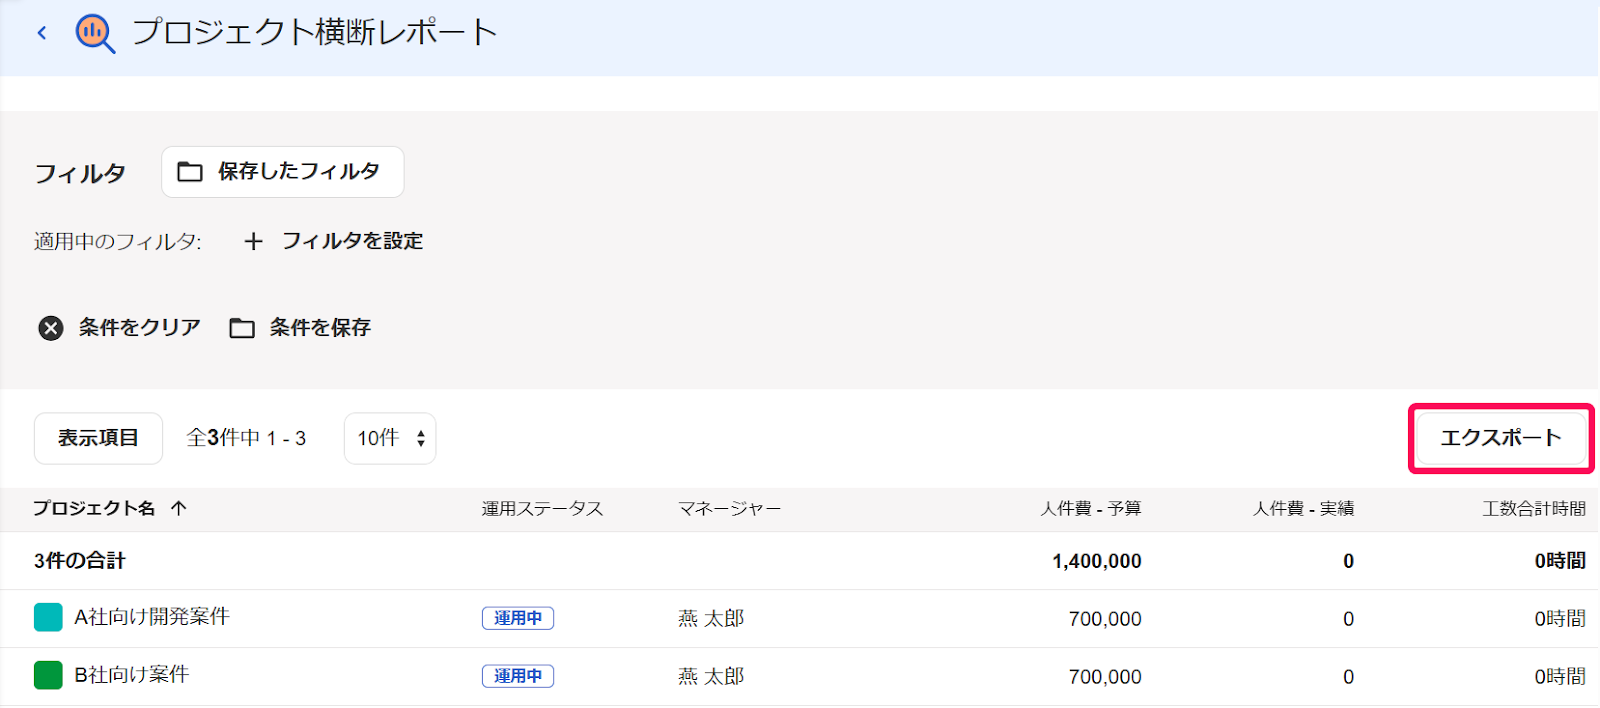
Task: Click 0時間 in the A社向け開発案件 row
Action: [x=1560, y=619]
